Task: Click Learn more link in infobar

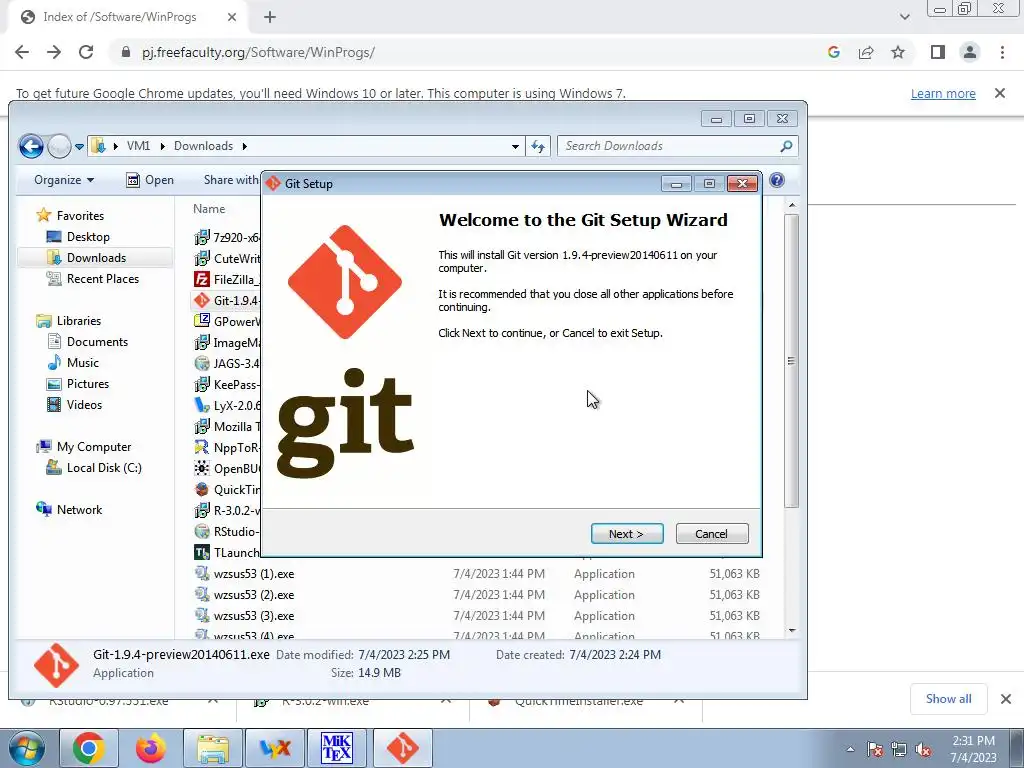Action: point(943,93)
